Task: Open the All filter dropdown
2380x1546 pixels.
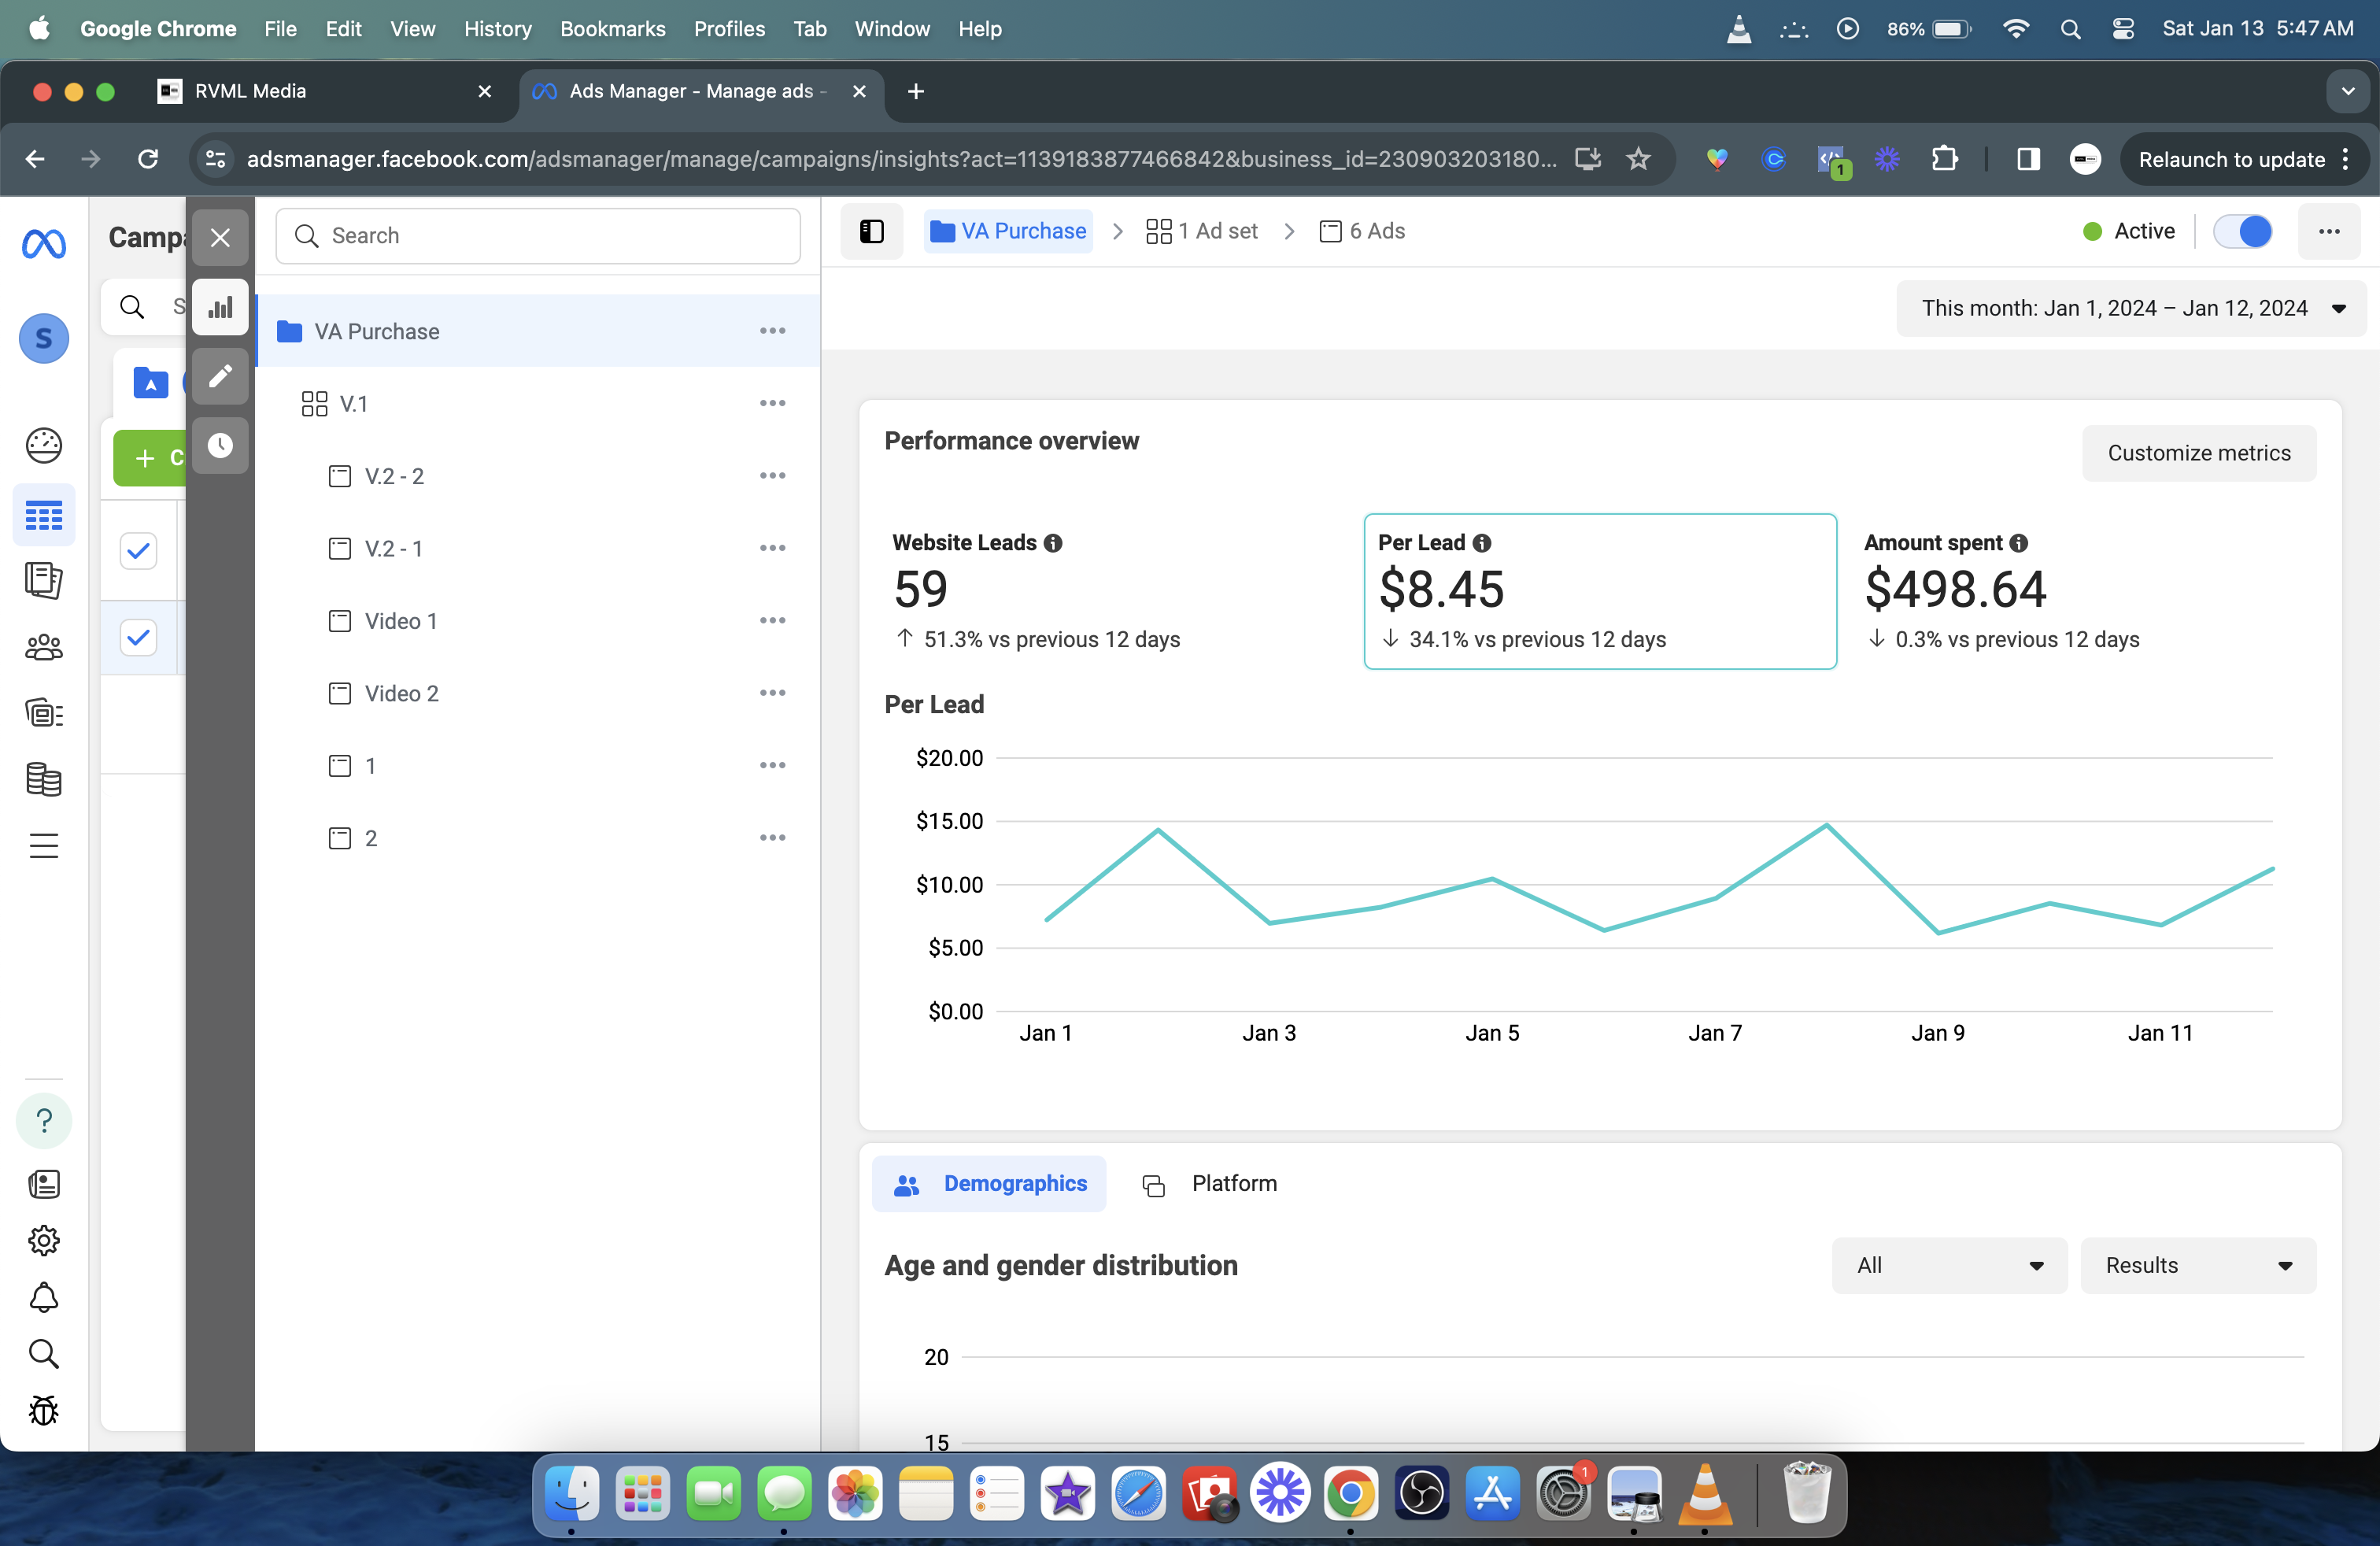Action: 1949,1265
